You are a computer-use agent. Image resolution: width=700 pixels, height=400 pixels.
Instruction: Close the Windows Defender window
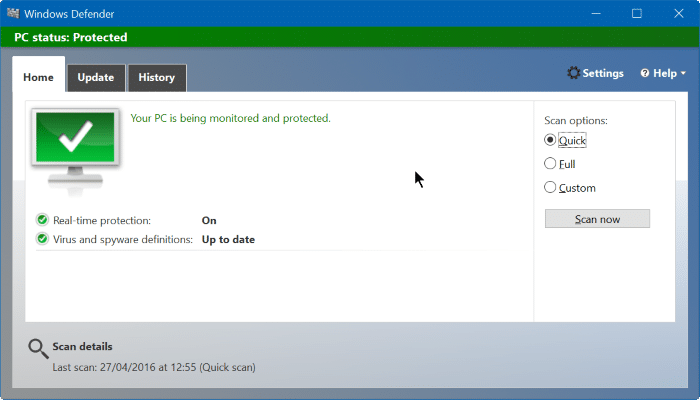point(679,13)
